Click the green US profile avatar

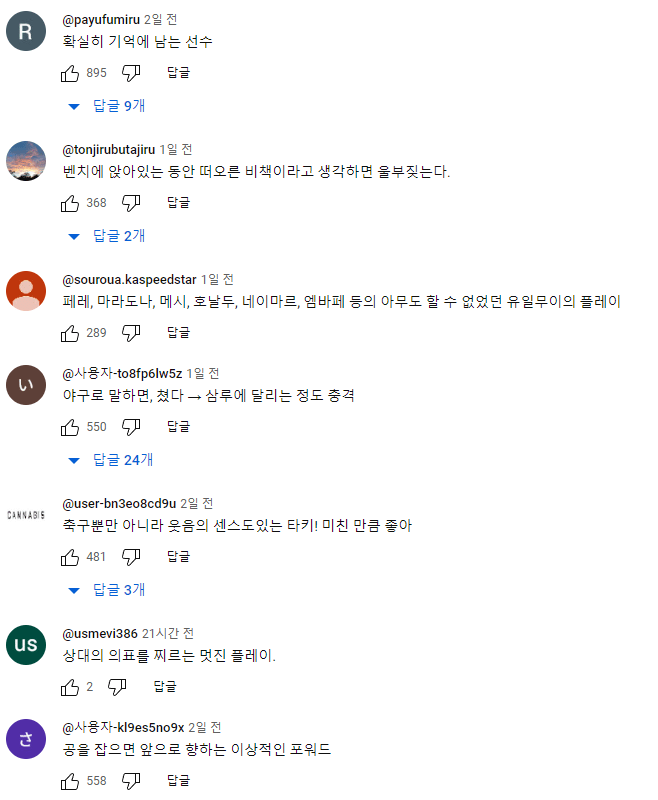[25, 644]
